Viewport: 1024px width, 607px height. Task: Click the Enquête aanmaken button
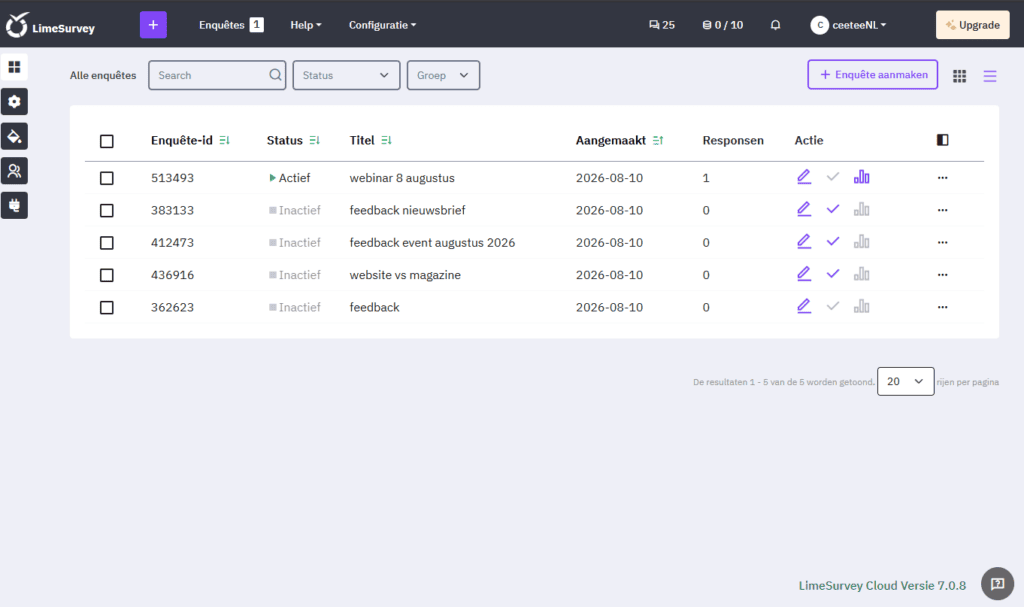click(872, 74)
